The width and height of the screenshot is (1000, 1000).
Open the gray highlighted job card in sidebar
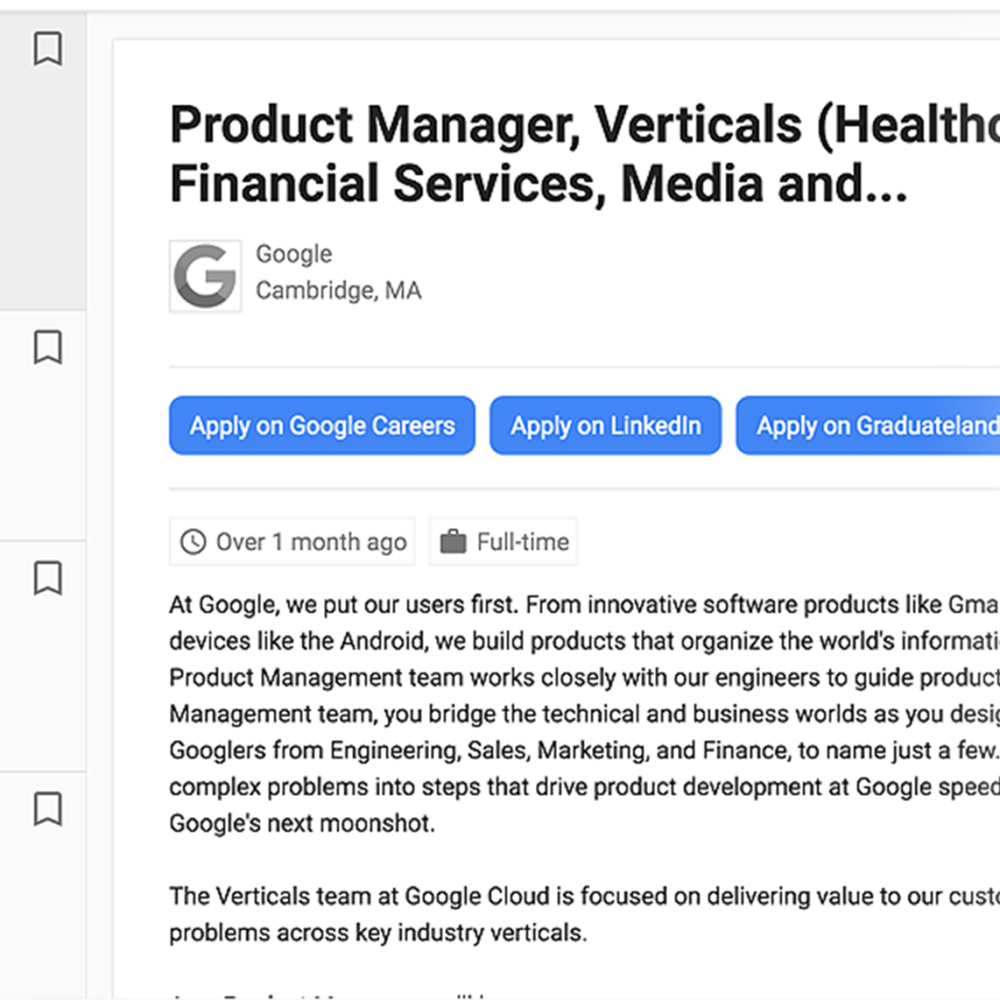[x=43, y=159]
